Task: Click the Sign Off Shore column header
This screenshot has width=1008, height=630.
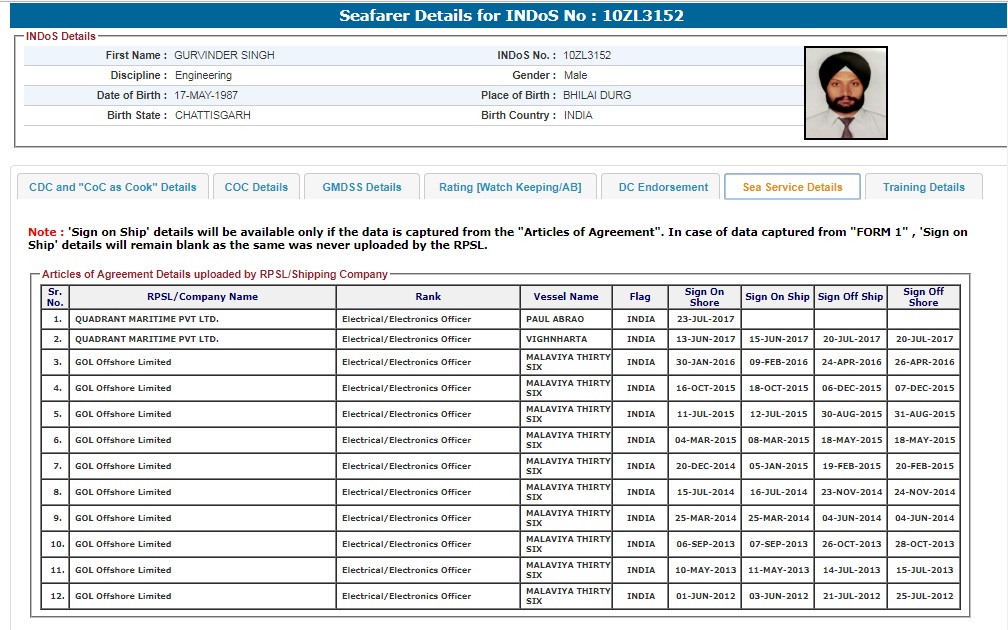Action: (x=923, y=297)
